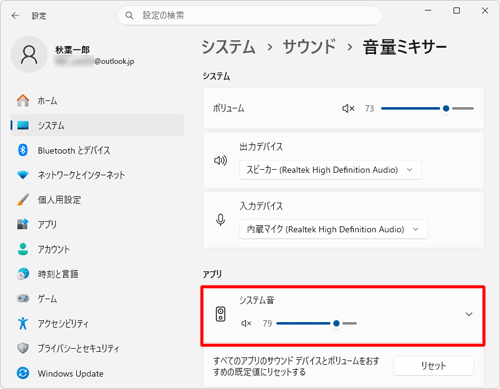This screenshot has width=500, height=389.
Task: Click the network Wi-Fi icon
Action: [x=23, y=175]
